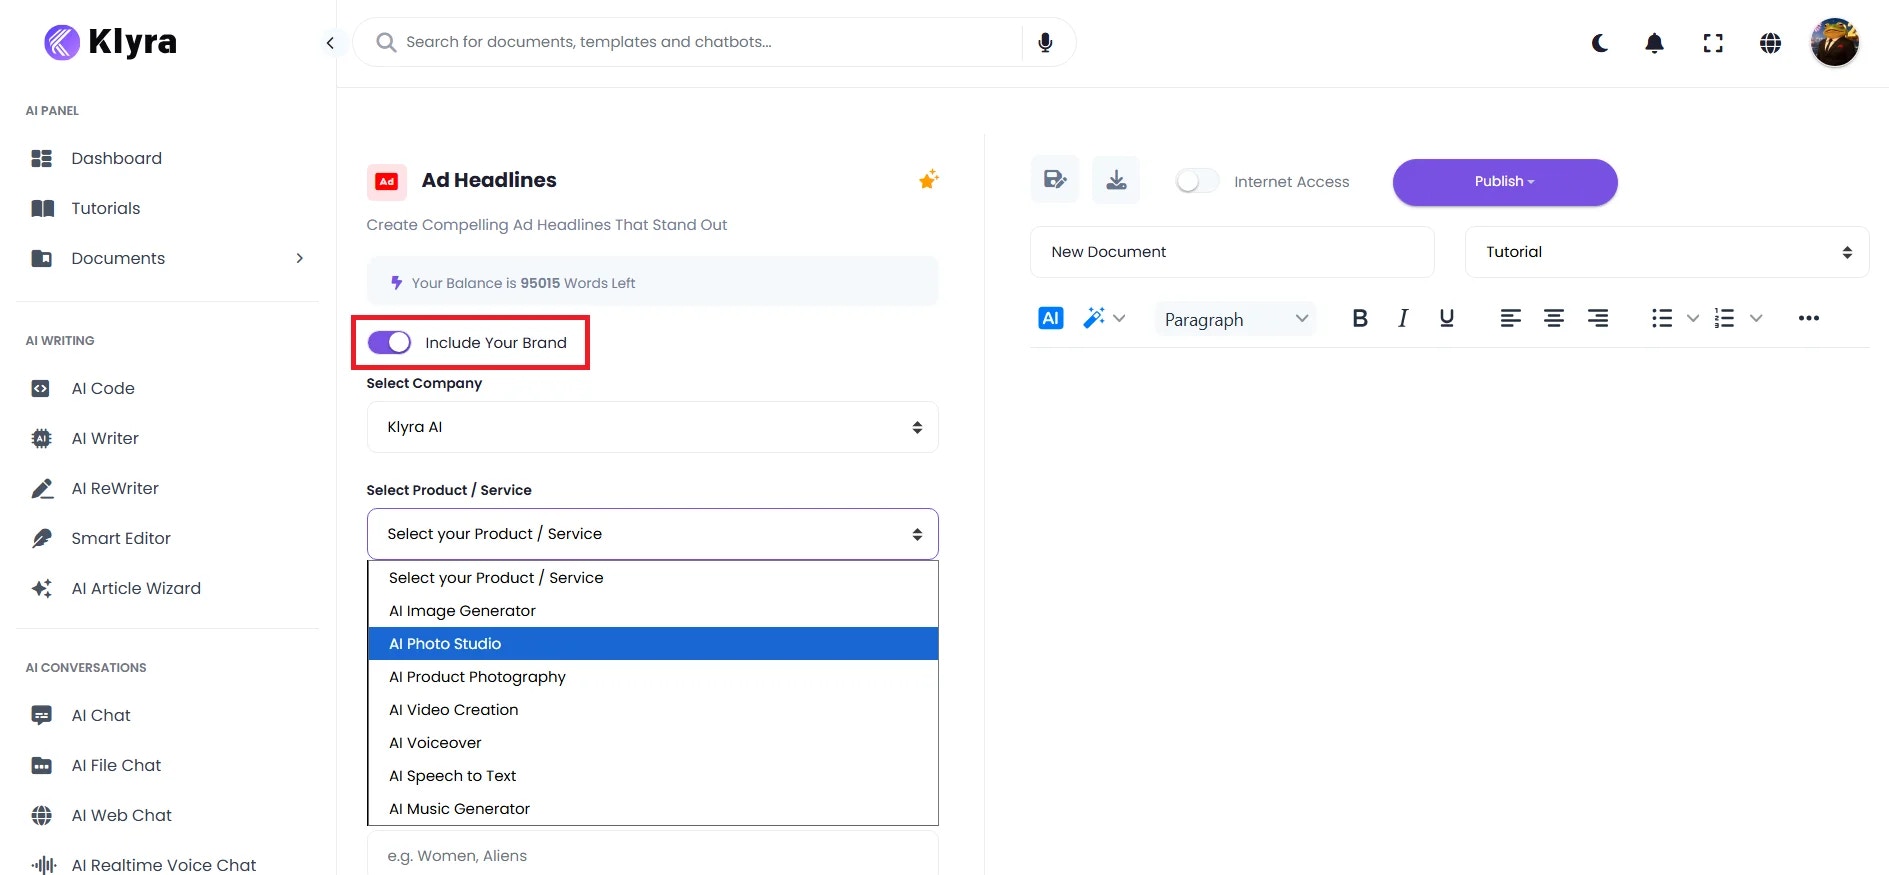
Task: Open the language globe menu
Action: 1770,43
